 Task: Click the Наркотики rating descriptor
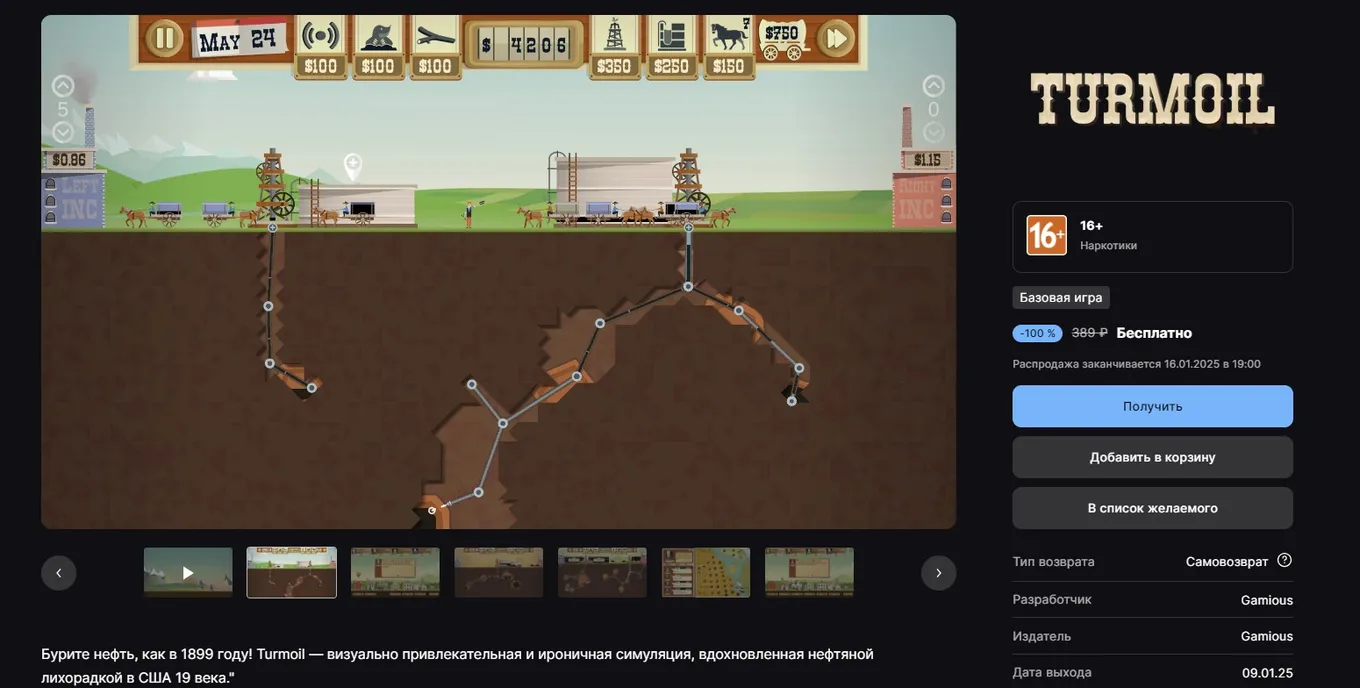click(1108, 246)
